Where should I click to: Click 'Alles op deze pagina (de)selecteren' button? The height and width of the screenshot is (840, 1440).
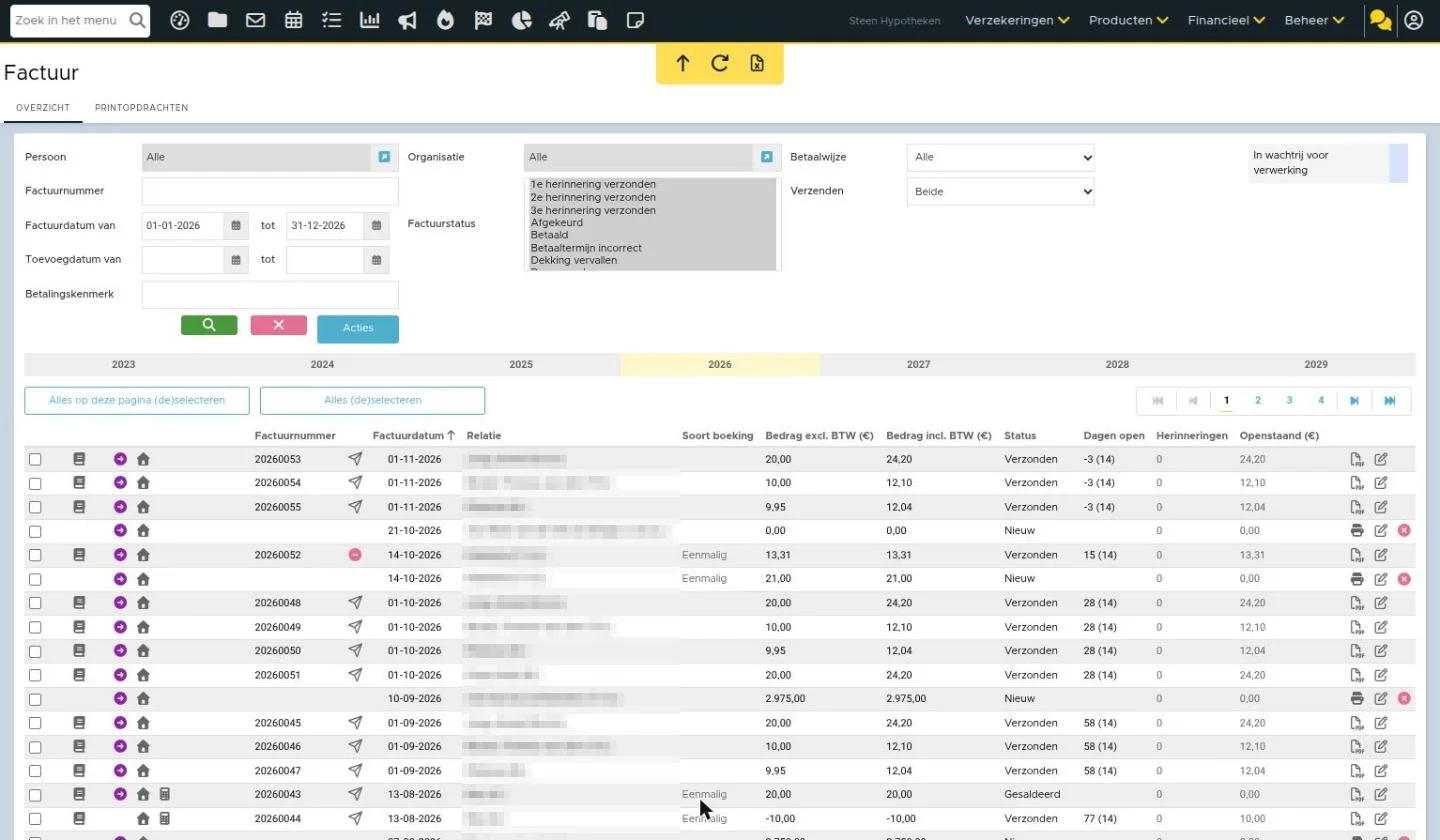137,401
